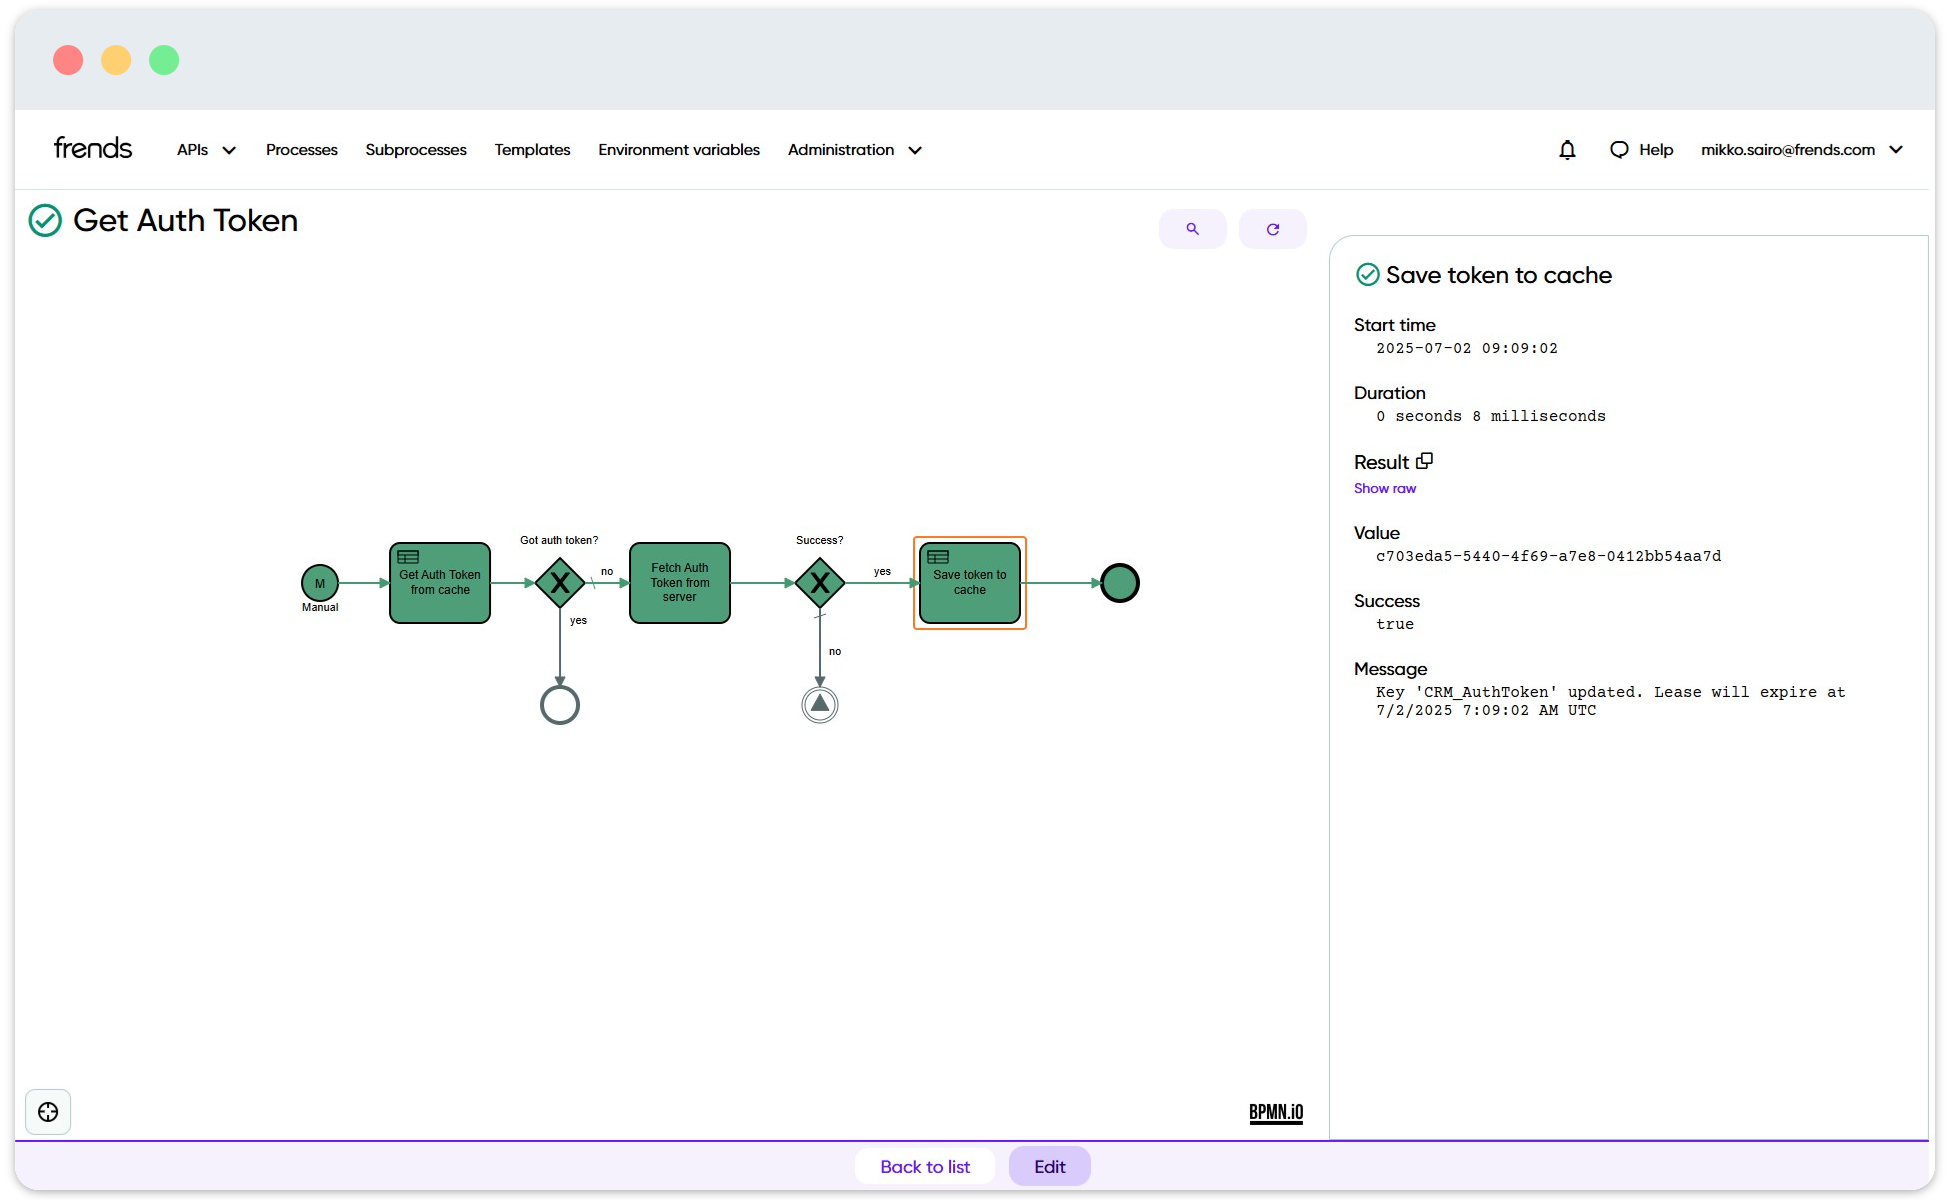Open the Environment variables section
Image resolution: width=1950 pixels, height=1200 pixels.
678,149
